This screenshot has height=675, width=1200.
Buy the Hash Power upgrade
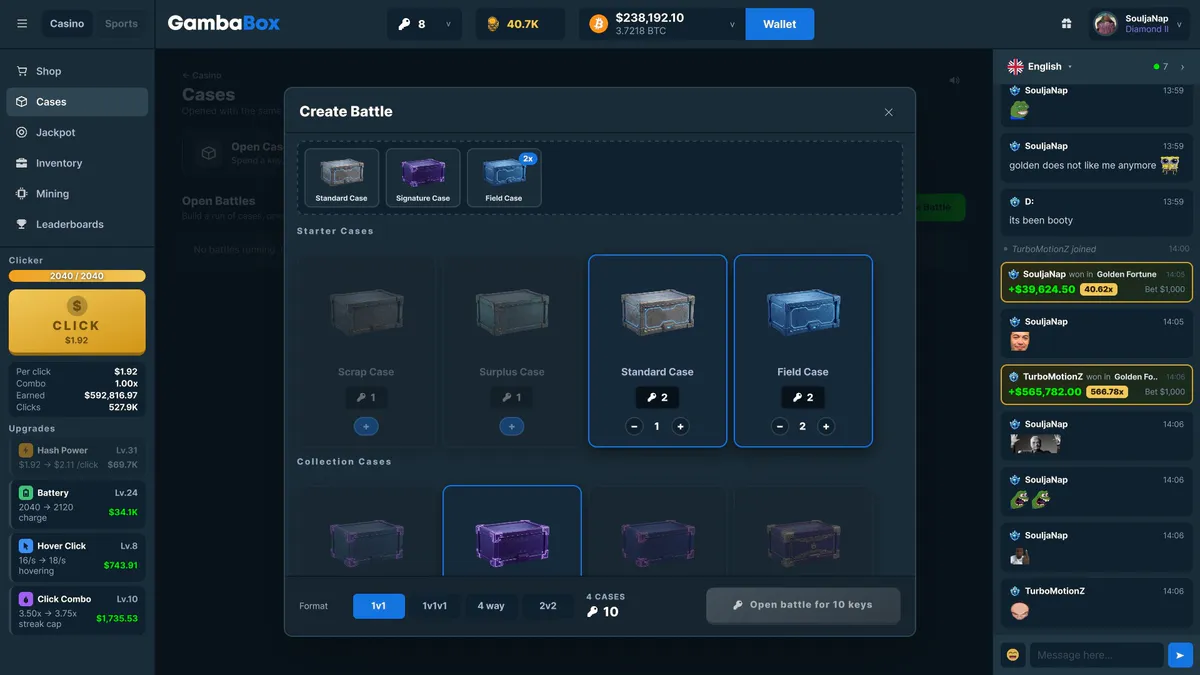click(77, 457)
